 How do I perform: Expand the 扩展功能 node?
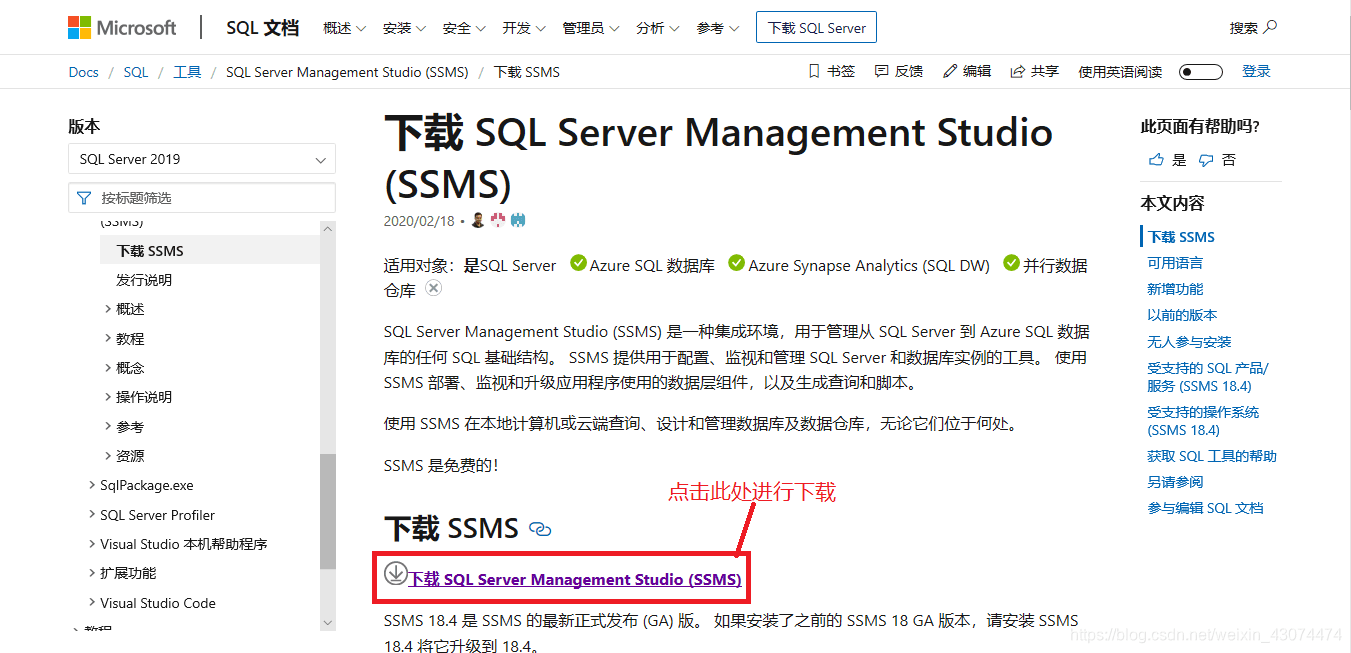point(92,573)
